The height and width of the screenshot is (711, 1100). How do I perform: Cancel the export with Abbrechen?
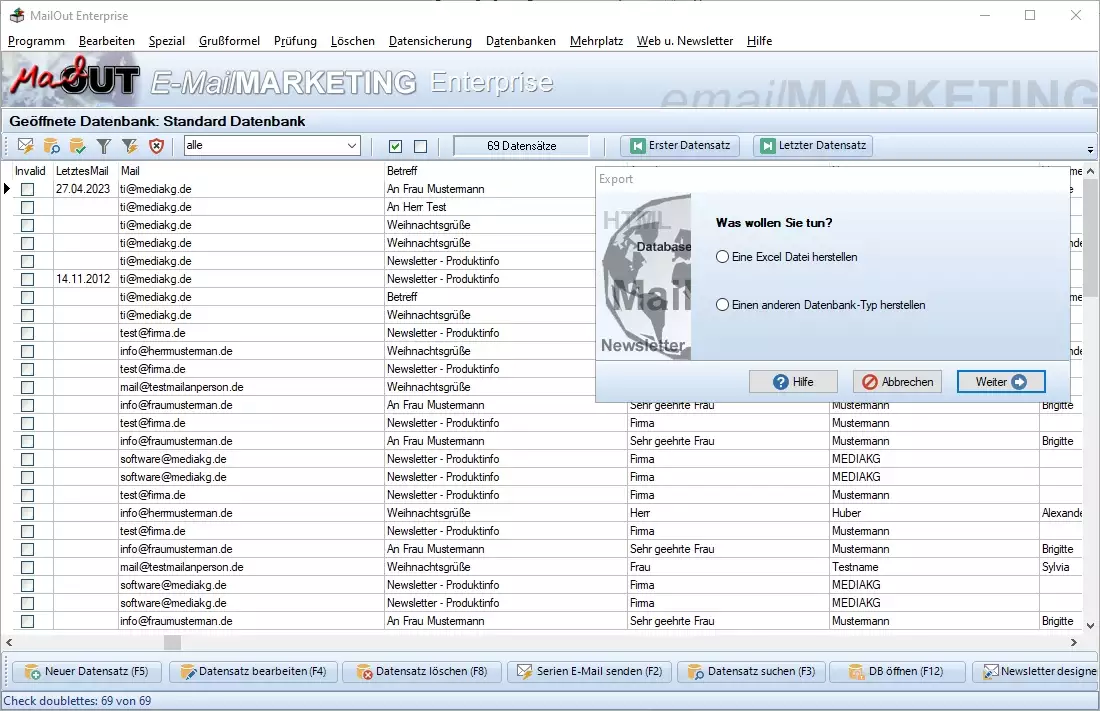(x=897, y=382)
